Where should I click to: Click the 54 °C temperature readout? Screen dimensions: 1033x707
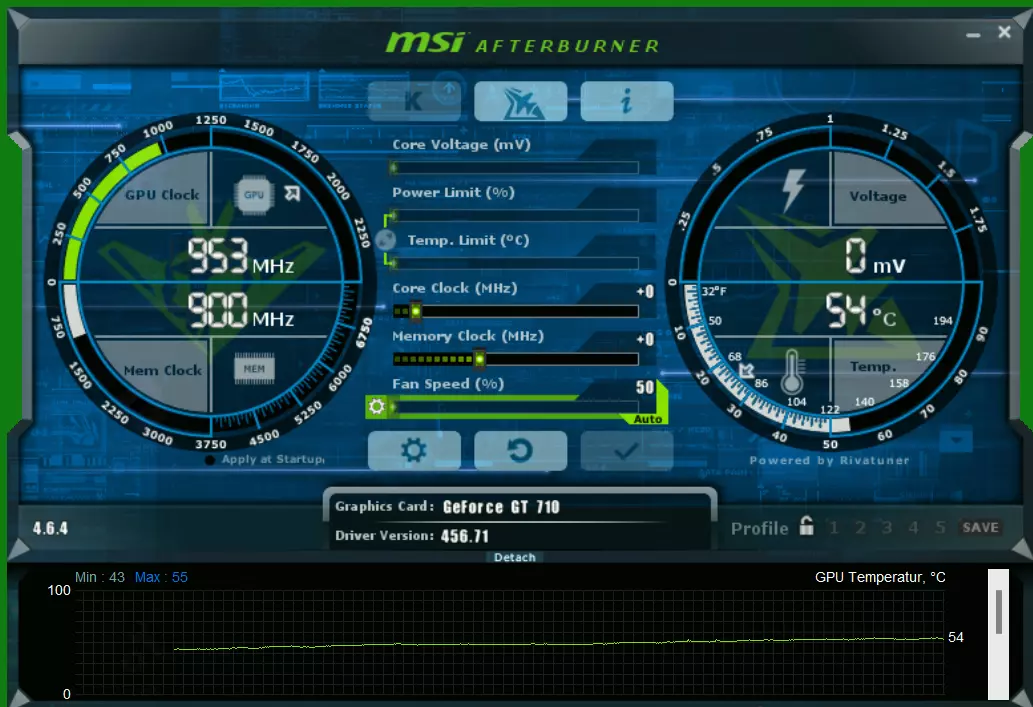coord(861,311)
